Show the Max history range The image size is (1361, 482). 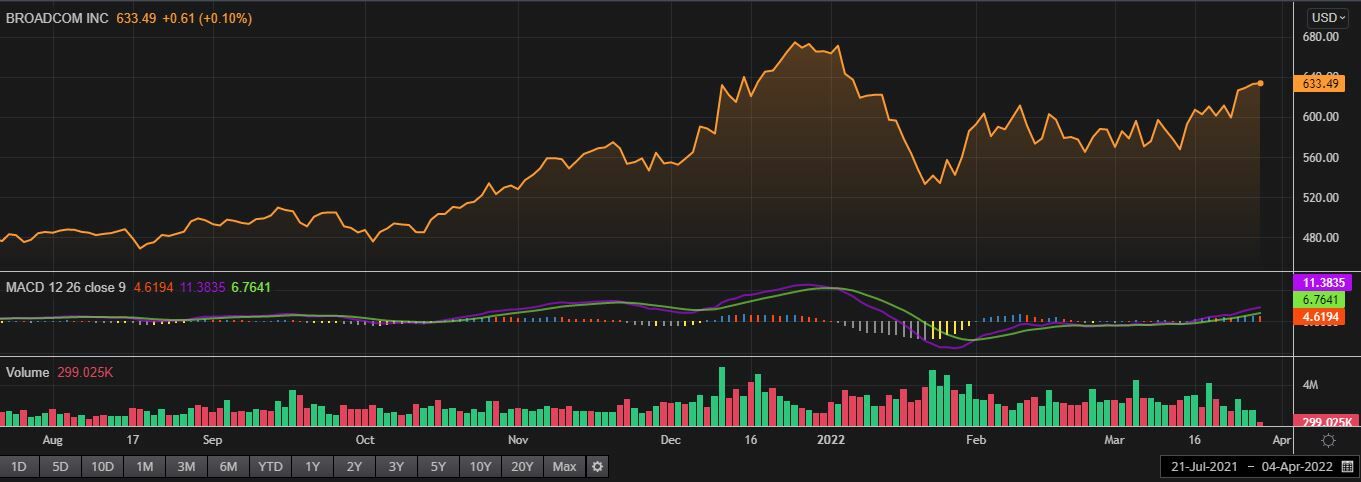[564, 466]
